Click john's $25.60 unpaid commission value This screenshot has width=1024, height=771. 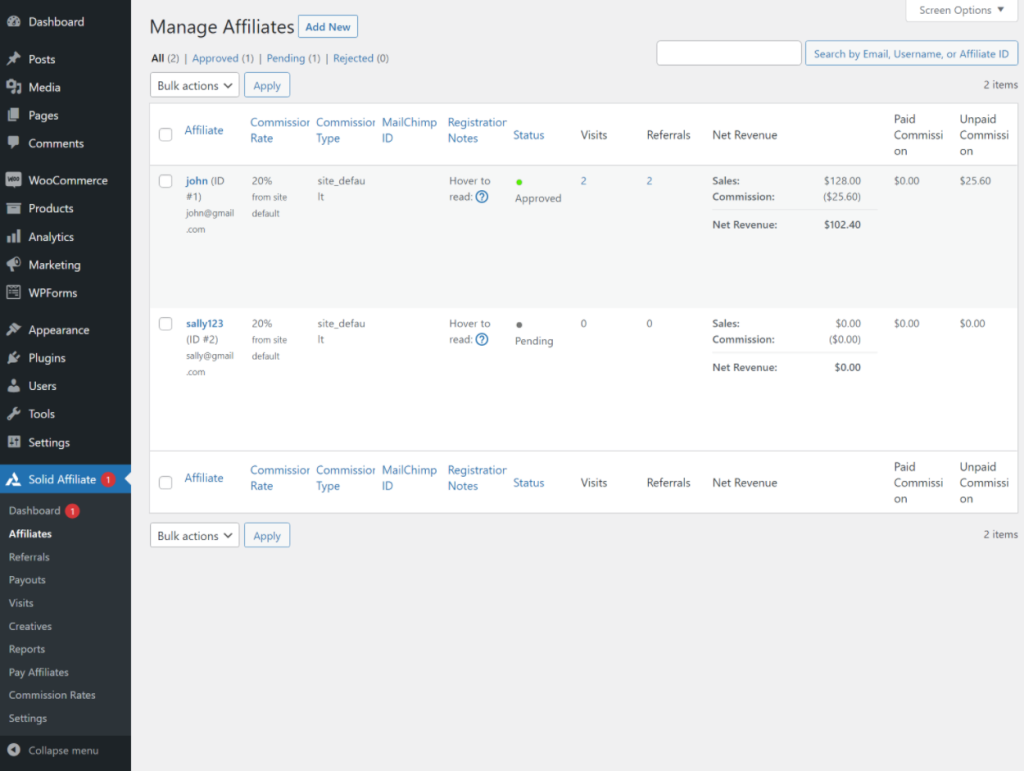975,181
